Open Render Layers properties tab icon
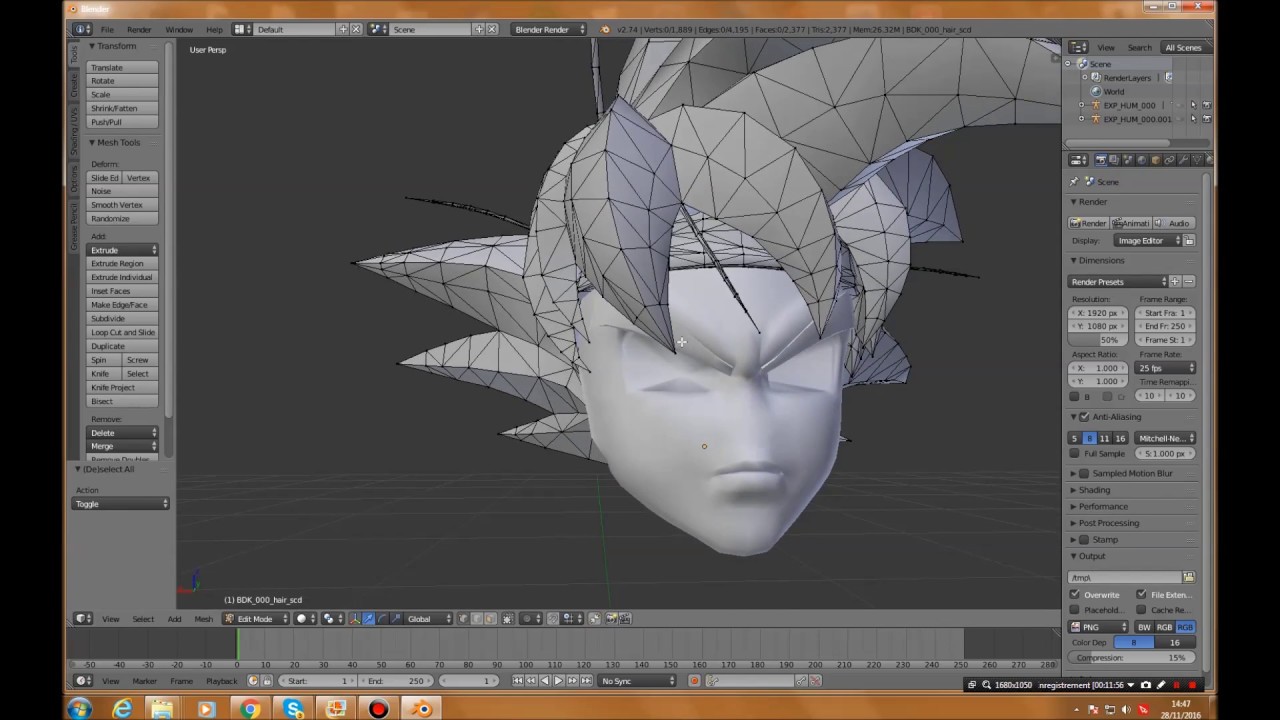Viewport: 1280px width, 720px height. 1114,160
